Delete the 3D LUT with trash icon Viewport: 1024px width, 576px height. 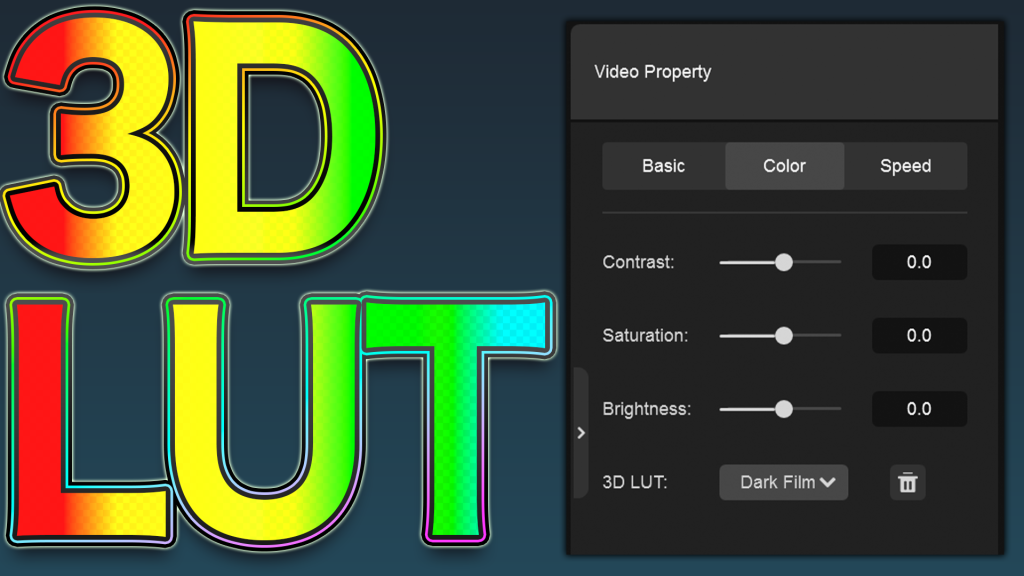click(907, 483)
